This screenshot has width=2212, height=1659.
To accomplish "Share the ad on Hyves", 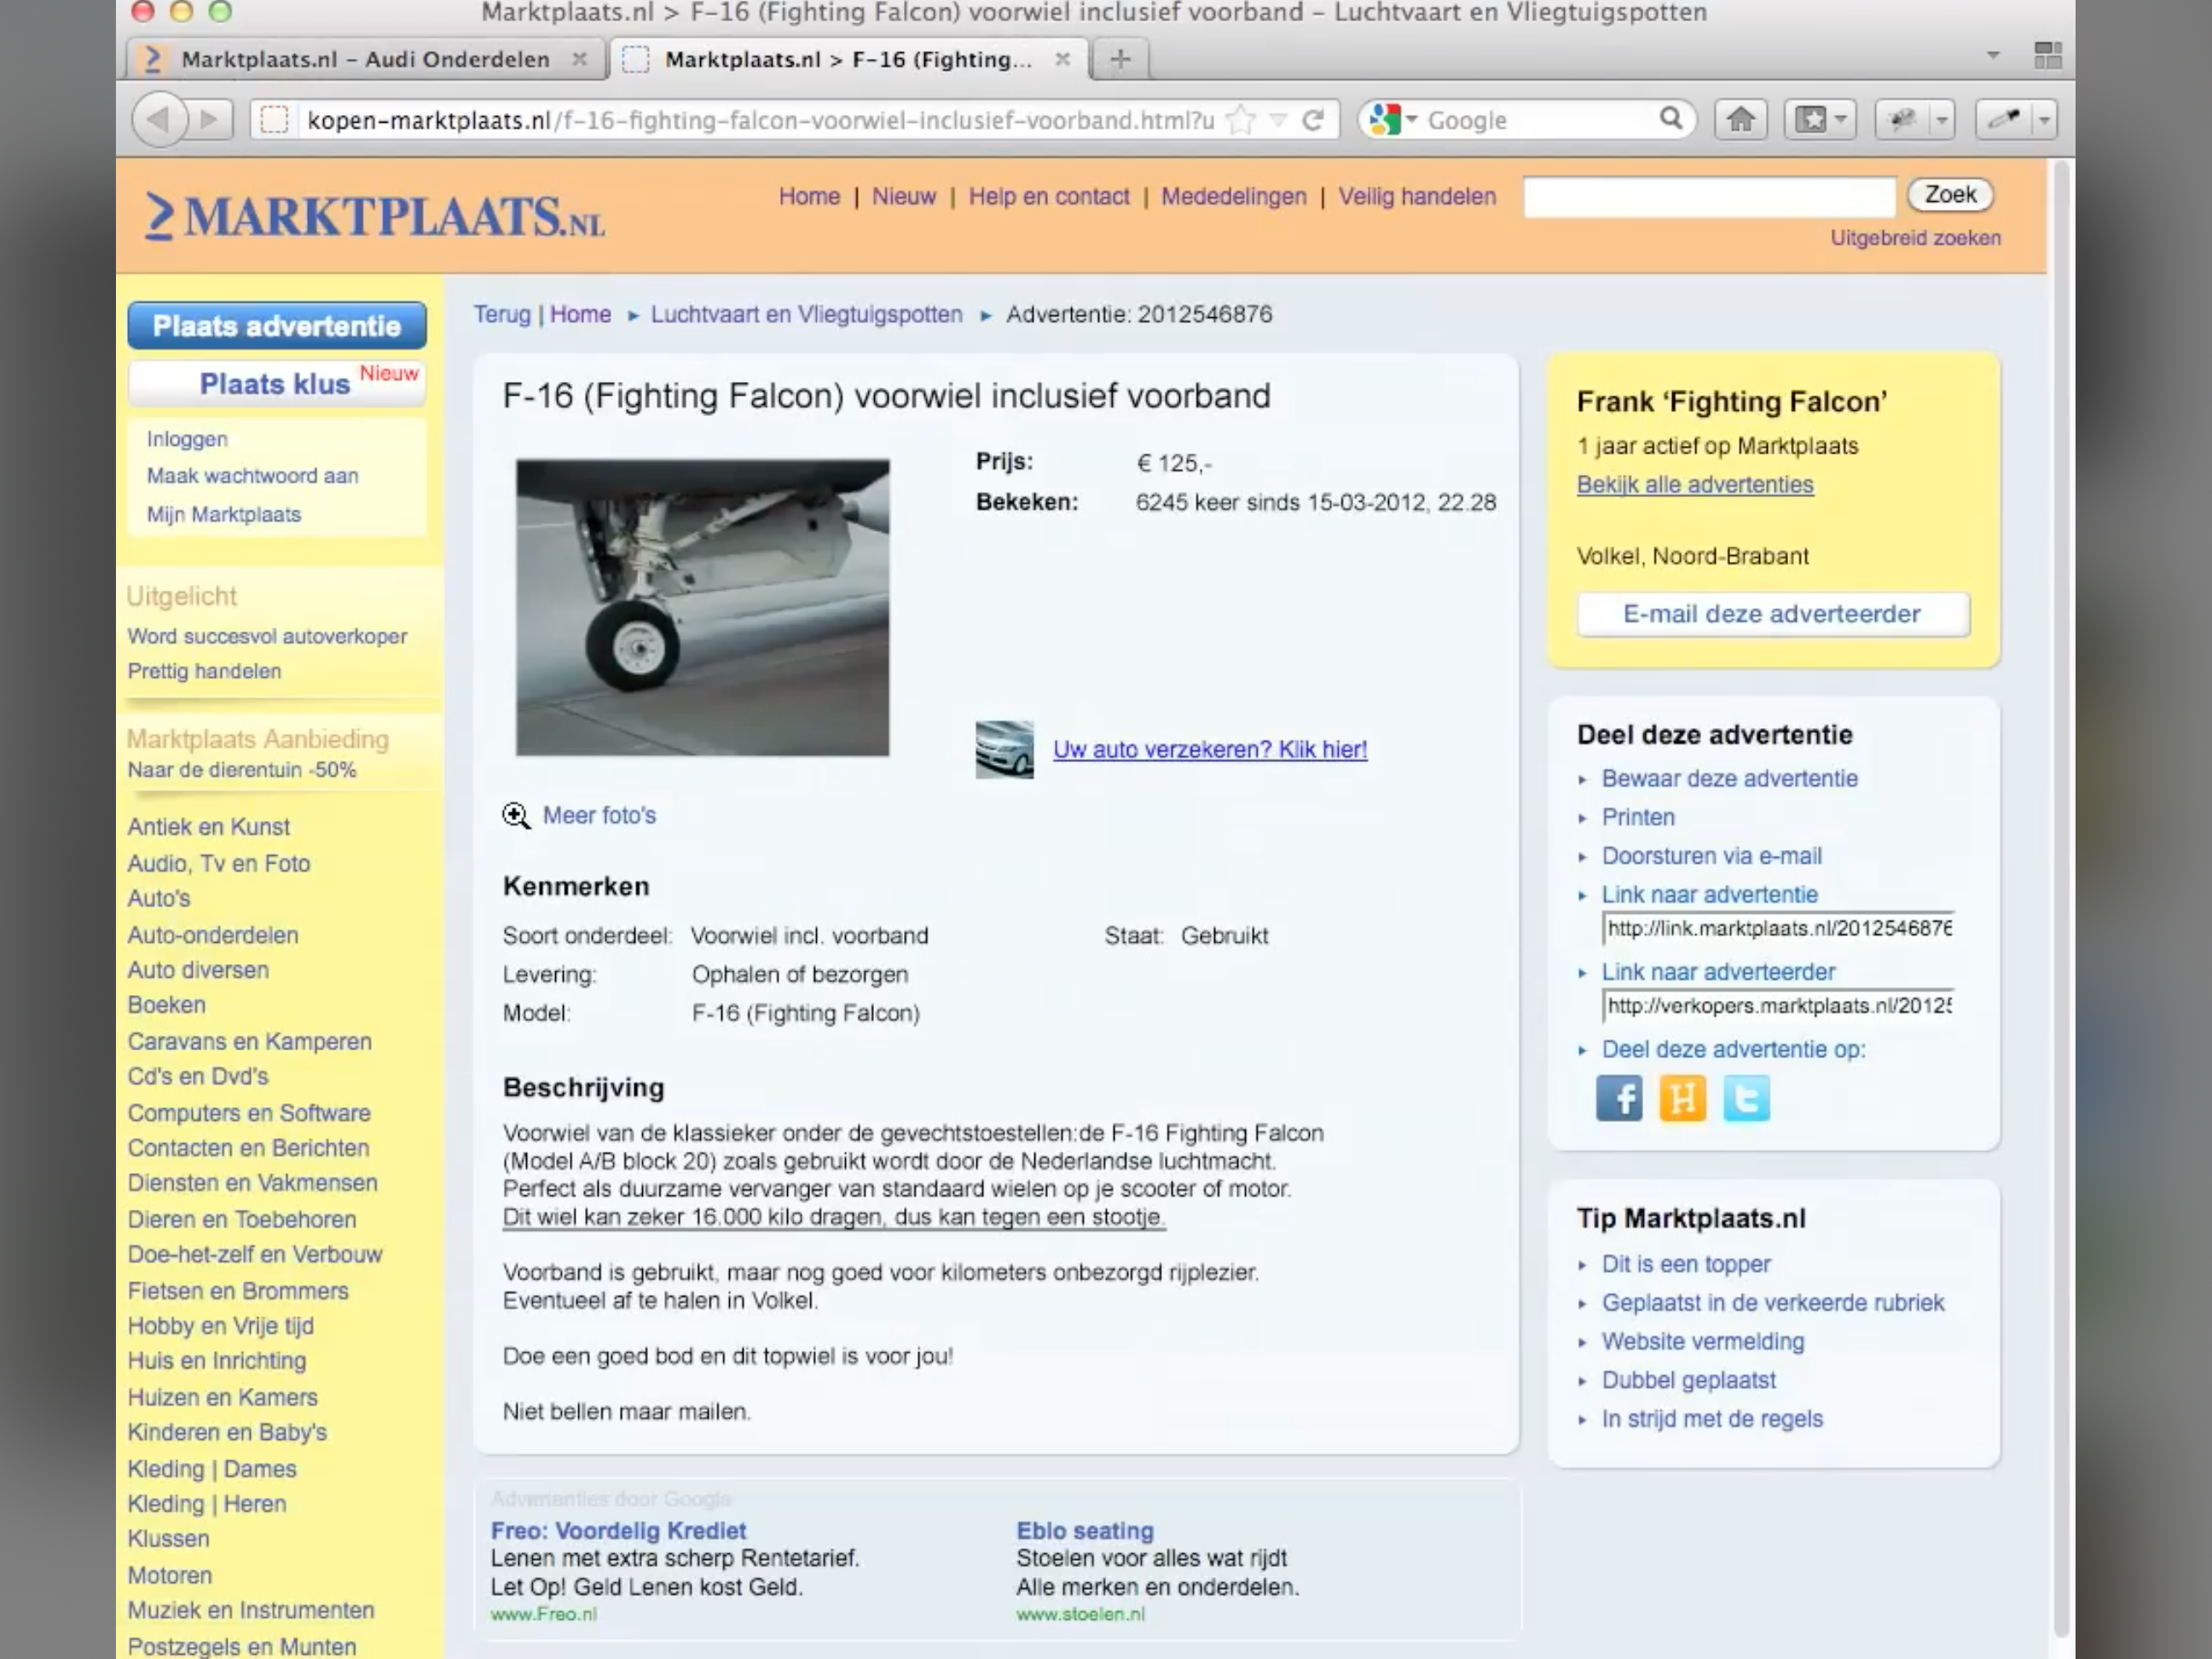I will [1683, 1098].
